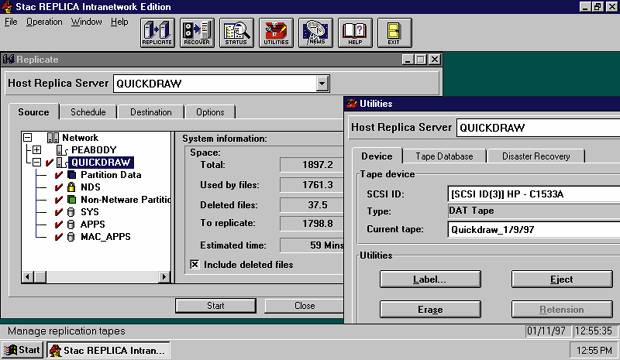Click the tree's right scroll arrow
Screen dimensions: 620x360
tap(164, 277)
